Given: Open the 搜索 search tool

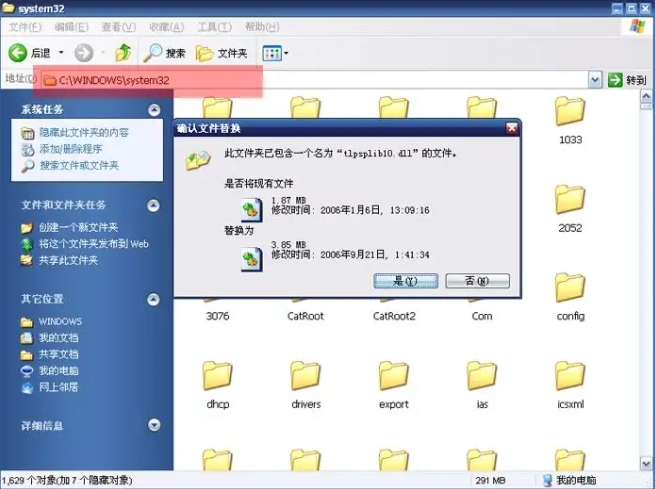Looking at the screenshot, I should pyautogui.click(x=165, y=53).
